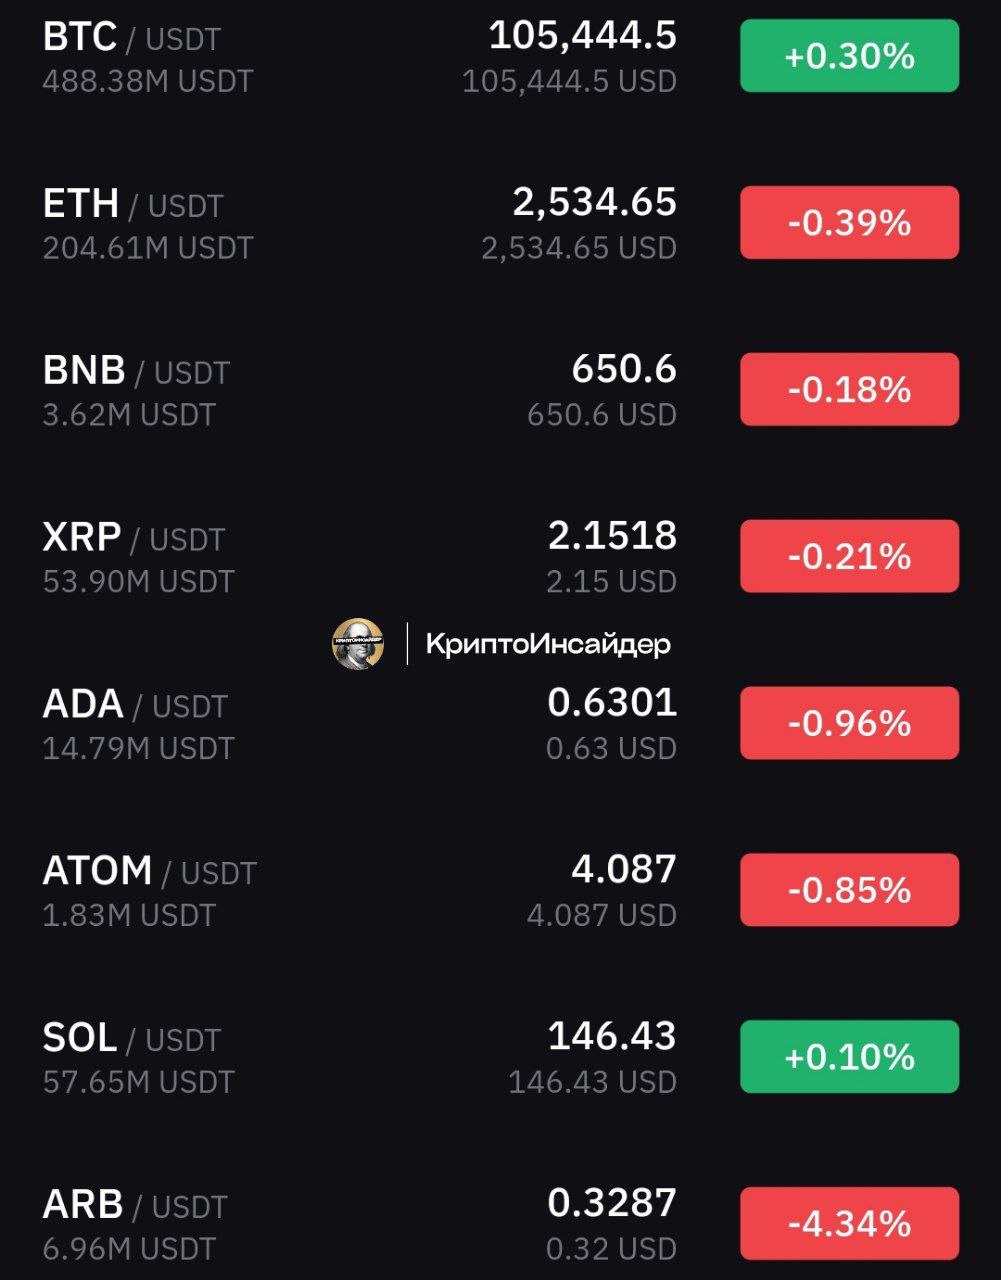Tap the -0.18% BNB change badge
This screenshot has width=1001, height=1280.
pyautogui.click(x=849, y=390)
